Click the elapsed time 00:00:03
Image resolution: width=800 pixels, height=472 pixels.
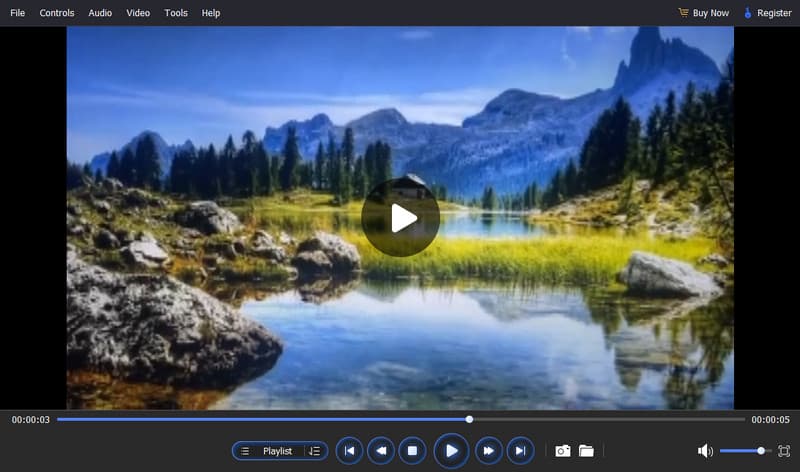tap(31, 419)
